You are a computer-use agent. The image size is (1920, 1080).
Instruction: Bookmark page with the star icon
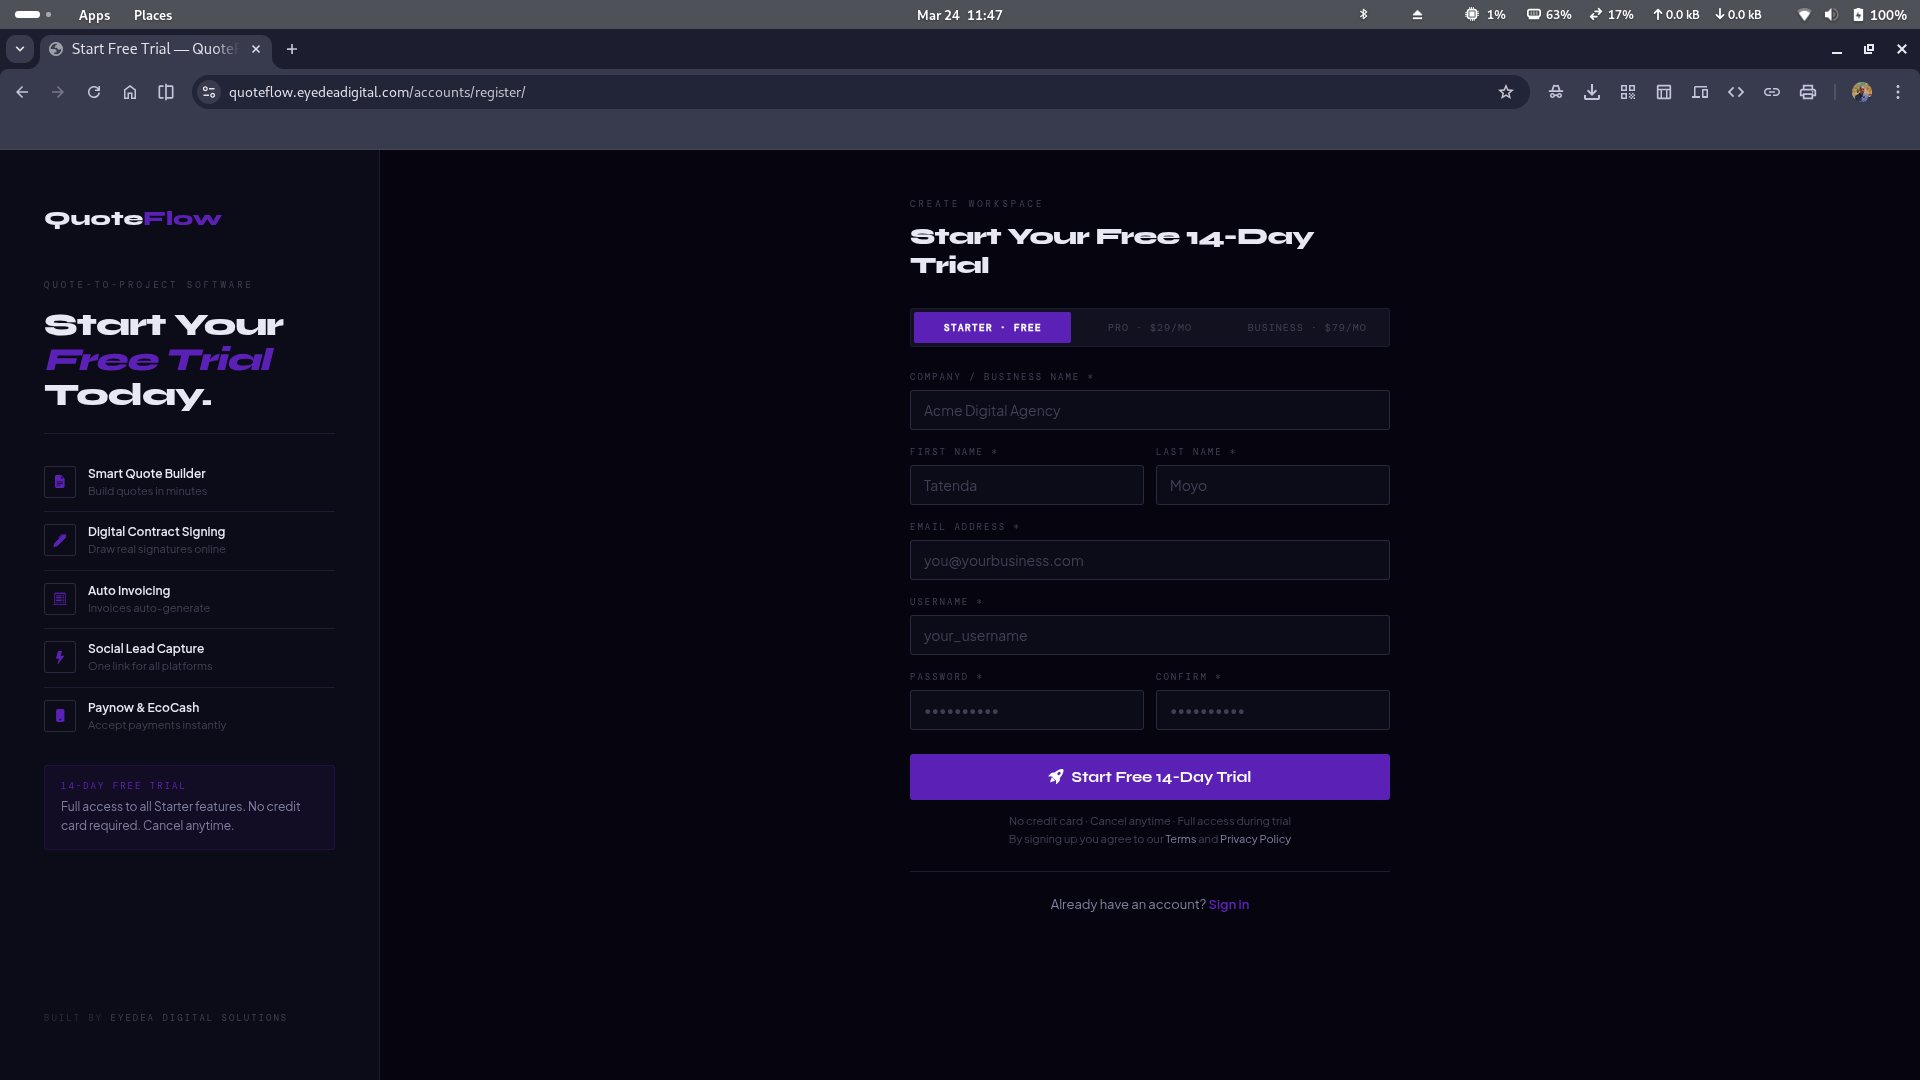(x=1506, y=92)
